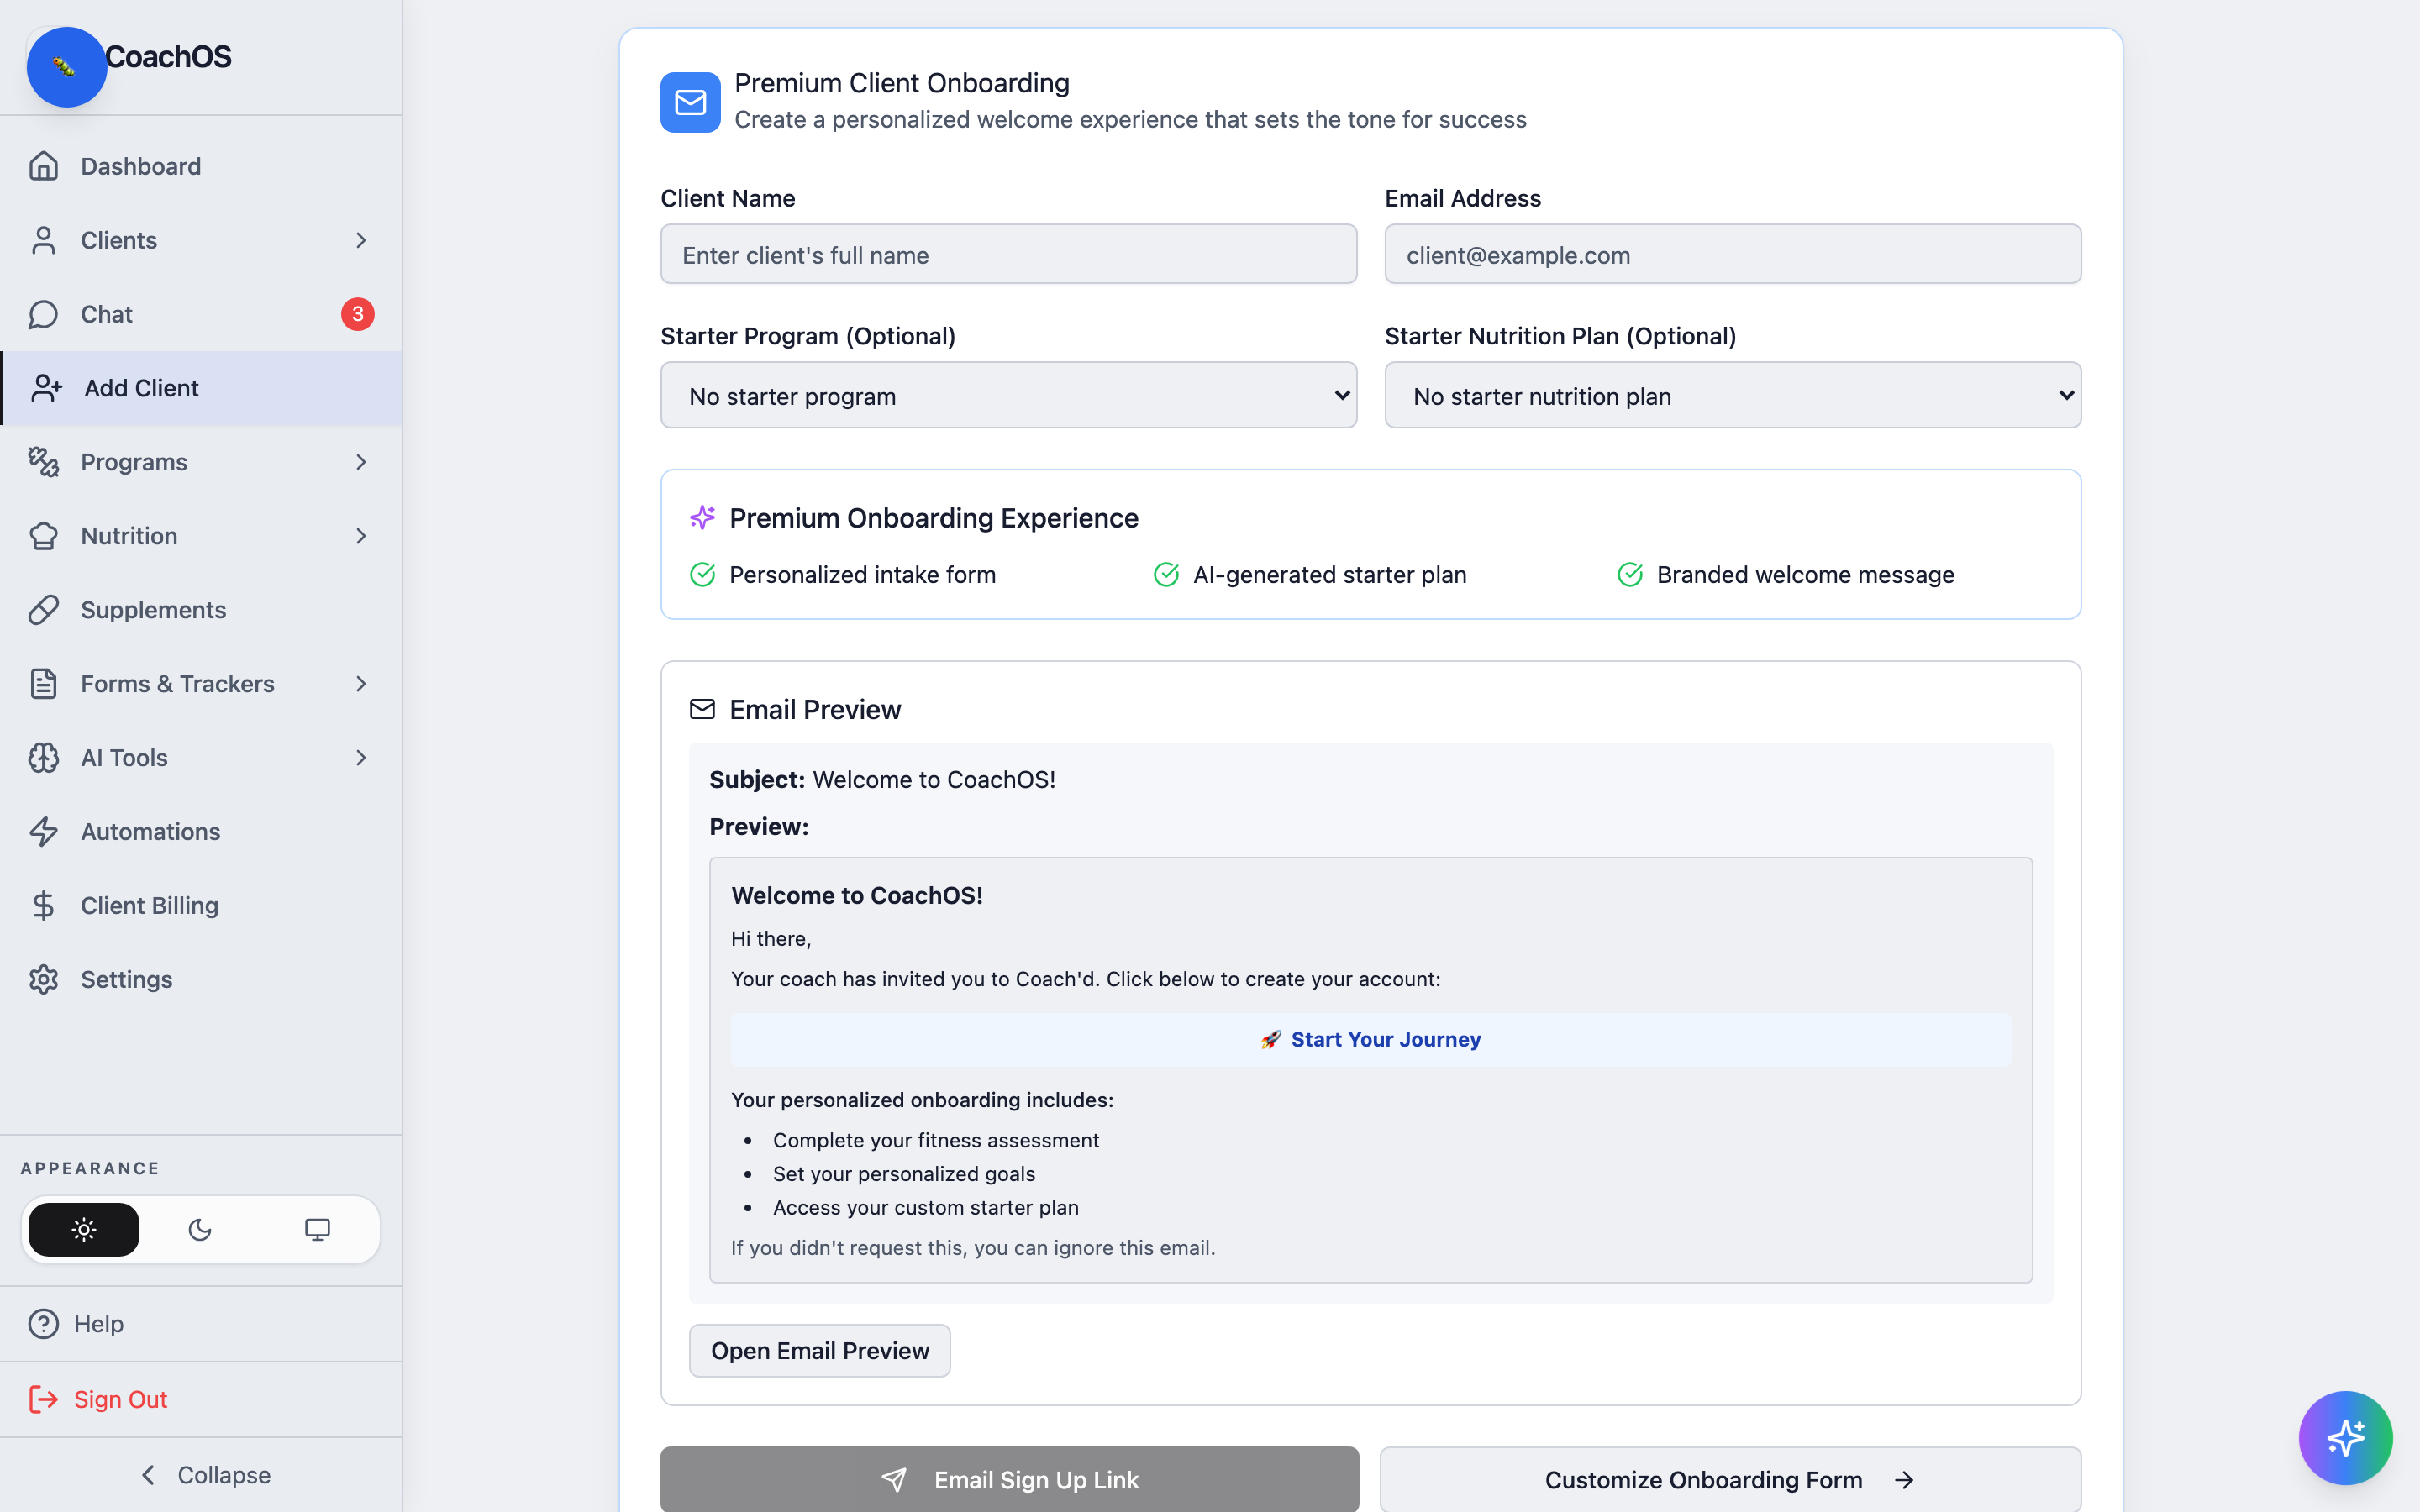Click the Branded welcome message checkmark

[1630, 575]
